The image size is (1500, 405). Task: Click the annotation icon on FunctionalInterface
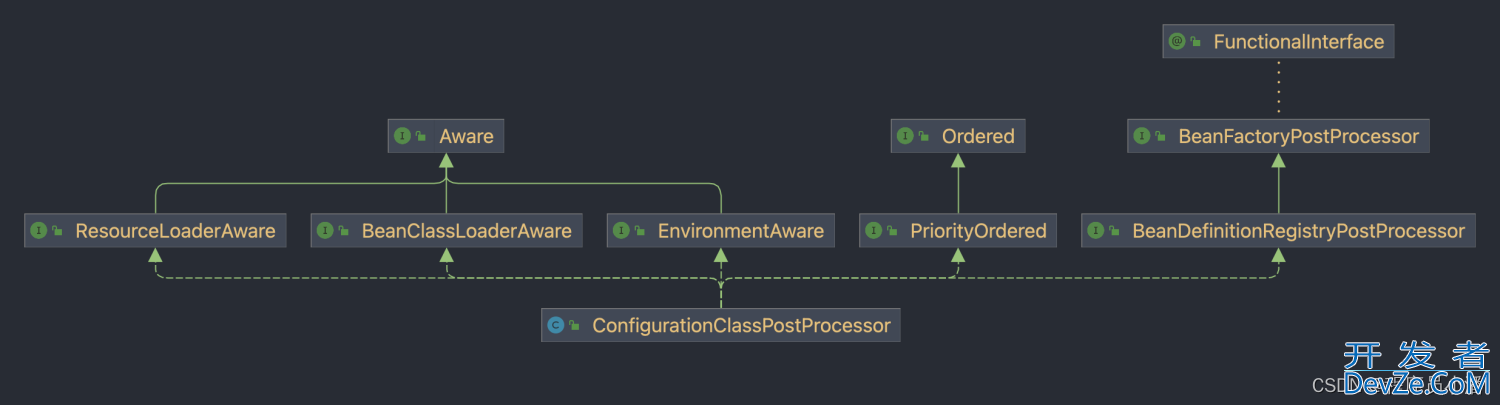pyautogui.click(x=1177, y=42)
